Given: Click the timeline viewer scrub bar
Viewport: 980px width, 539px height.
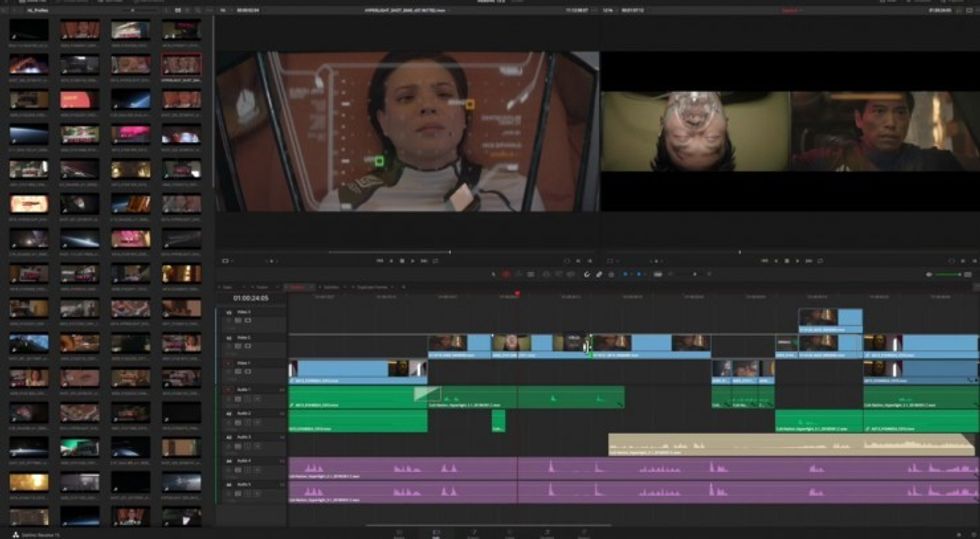Looking at the screenshot, I should (x=791, y=252).
